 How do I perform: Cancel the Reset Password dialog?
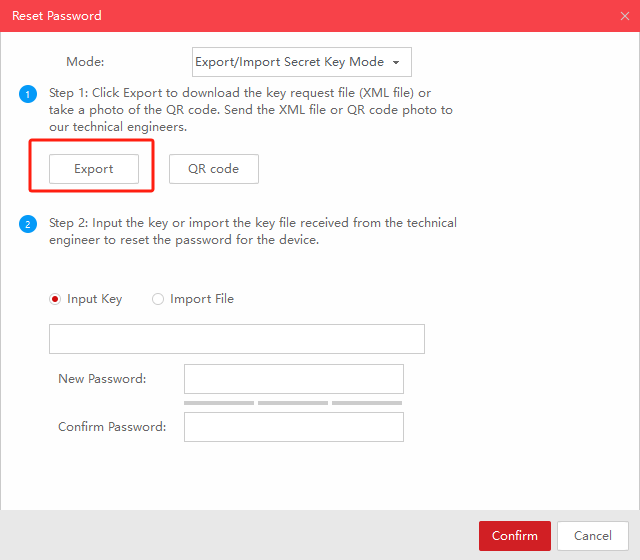point(593,536)
